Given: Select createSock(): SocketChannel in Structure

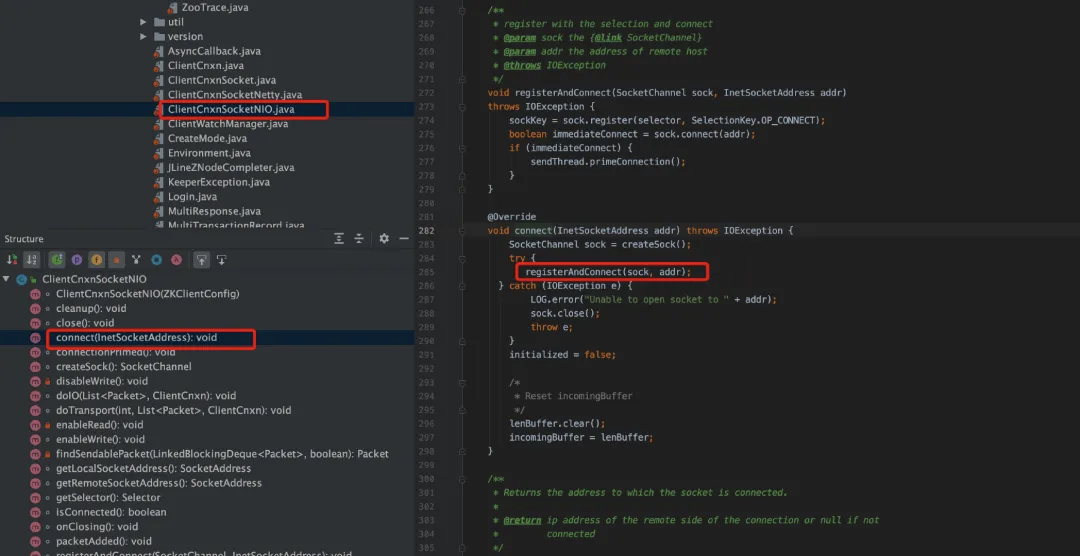Looking at the screenshot, I should [123, 367].
